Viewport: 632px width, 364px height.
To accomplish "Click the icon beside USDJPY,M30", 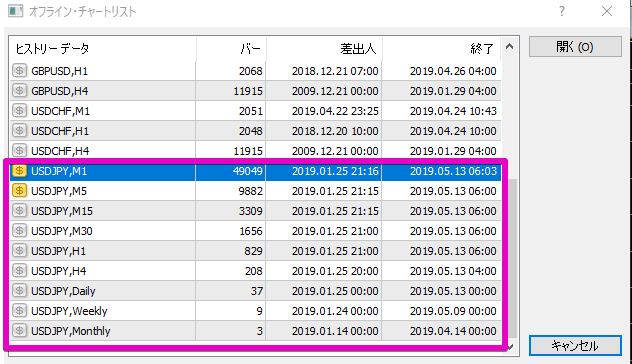I will tap(19, 231).
